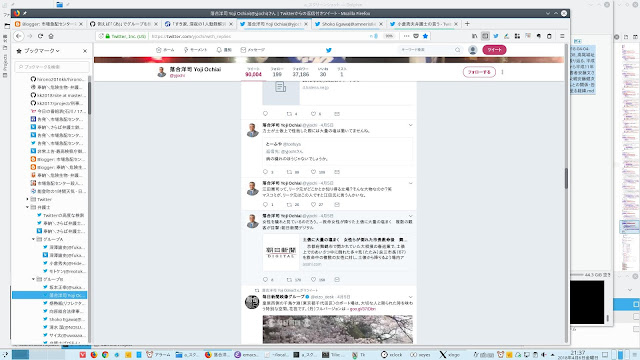
Task: Save page with Pocket icon
Action: (416, 36)
